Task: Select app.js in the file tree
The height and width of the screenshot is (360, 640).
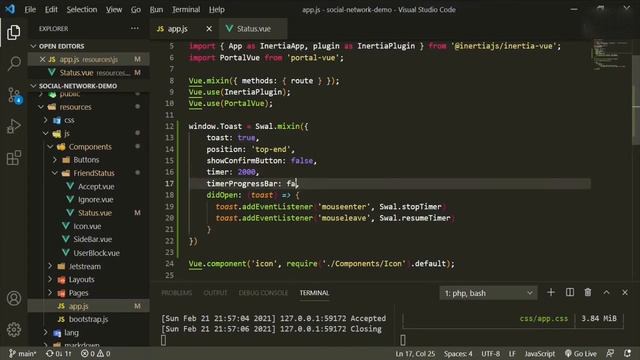Action: 78,306
